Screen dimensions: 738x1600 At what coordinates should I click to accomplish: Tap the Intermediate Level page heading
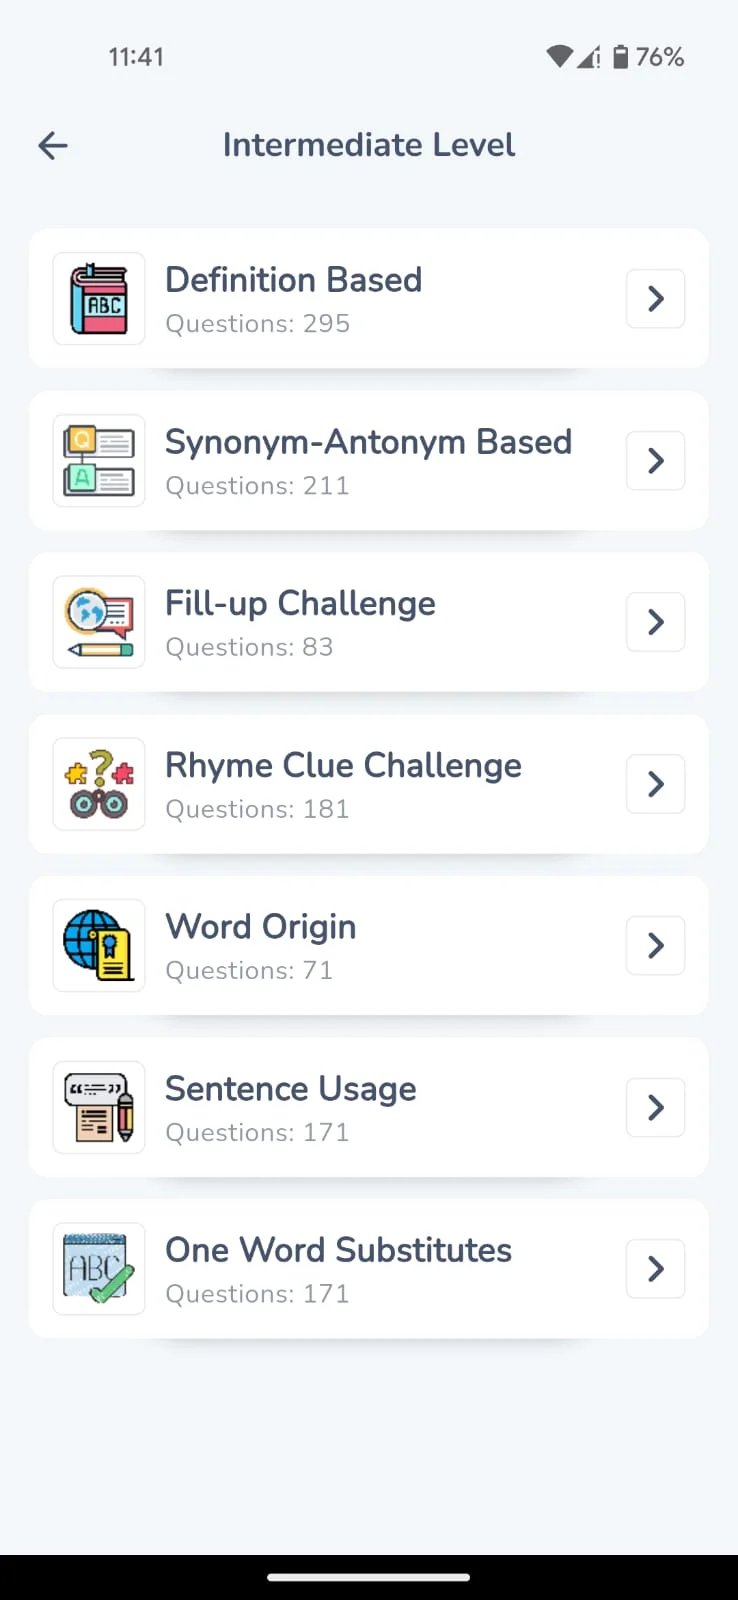(x=369, y=145)
